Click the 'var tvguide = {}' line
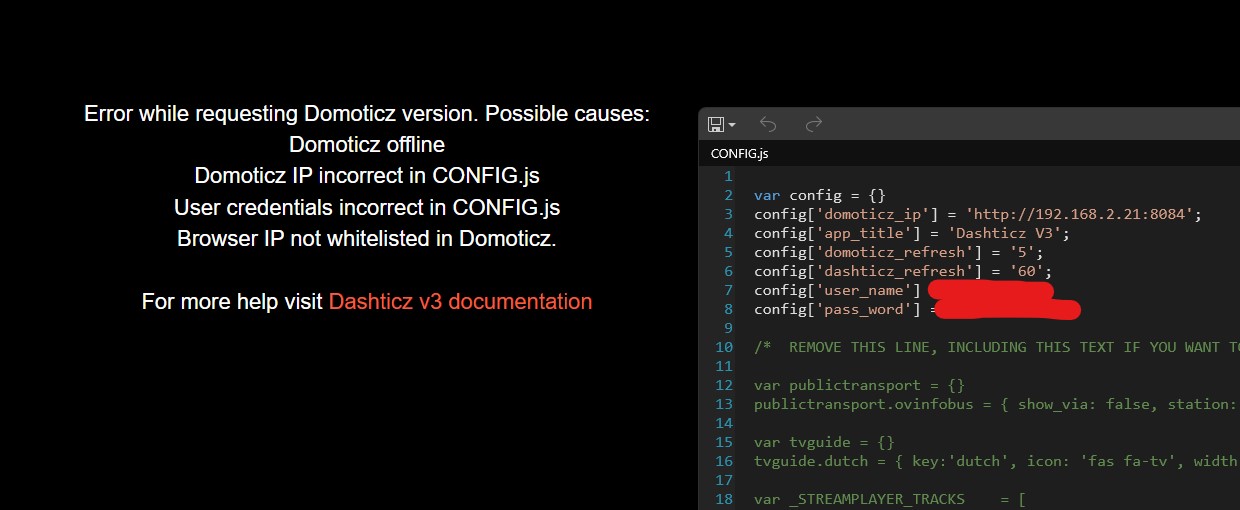The height and width of the screenshot is (510, 1240). pos(824,442)
